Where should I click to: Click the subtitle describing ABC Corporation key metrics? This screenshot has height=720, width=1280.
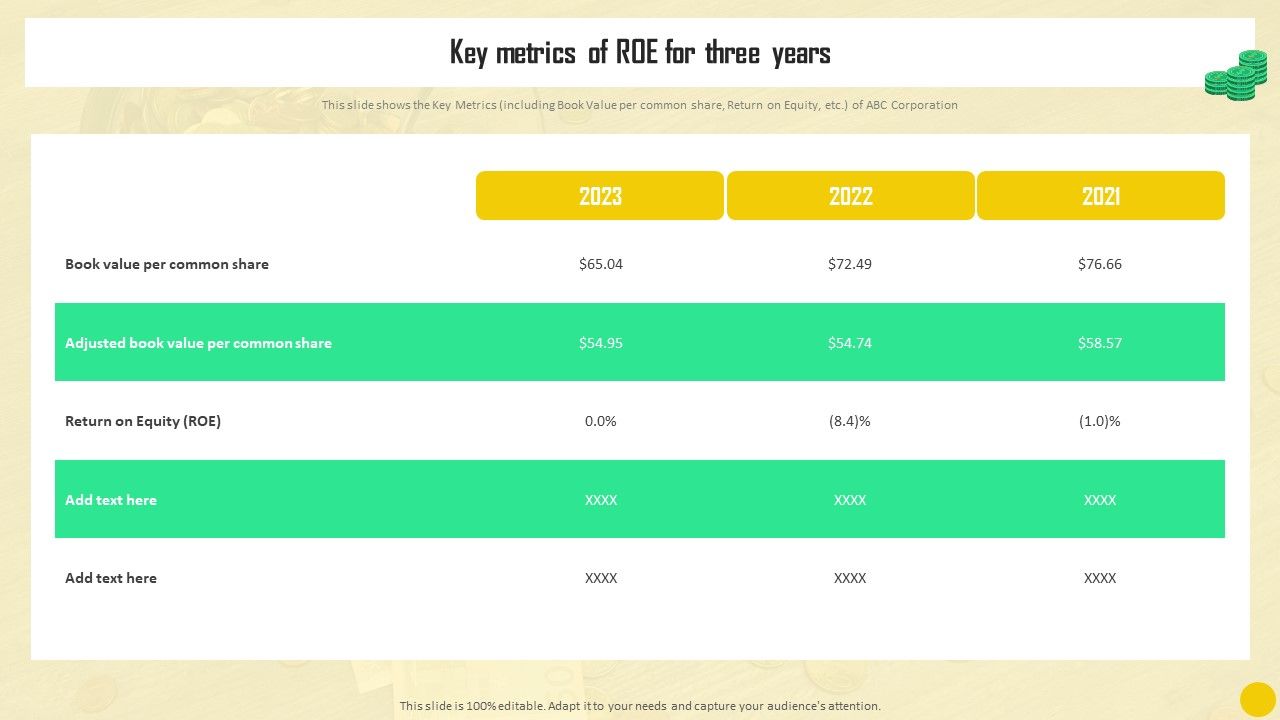[640, 105]
